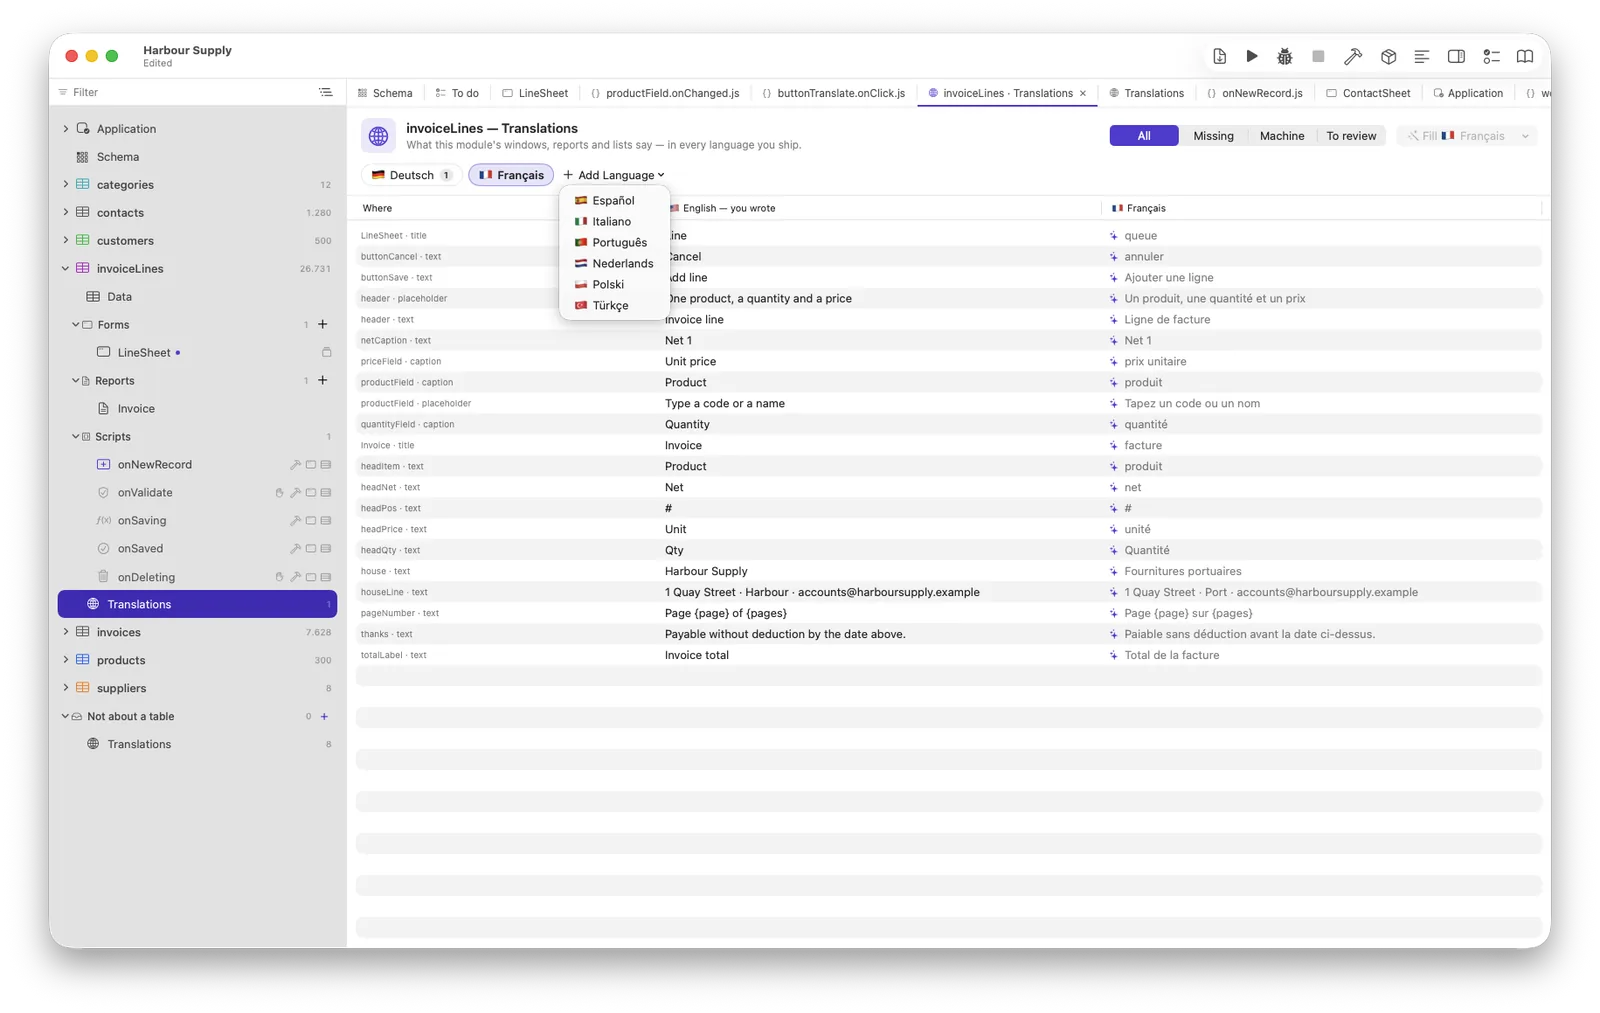Click the stop square button in toolbar
The height and width of the screenshot is (1013, 1600).
[x=1318, y=56]
